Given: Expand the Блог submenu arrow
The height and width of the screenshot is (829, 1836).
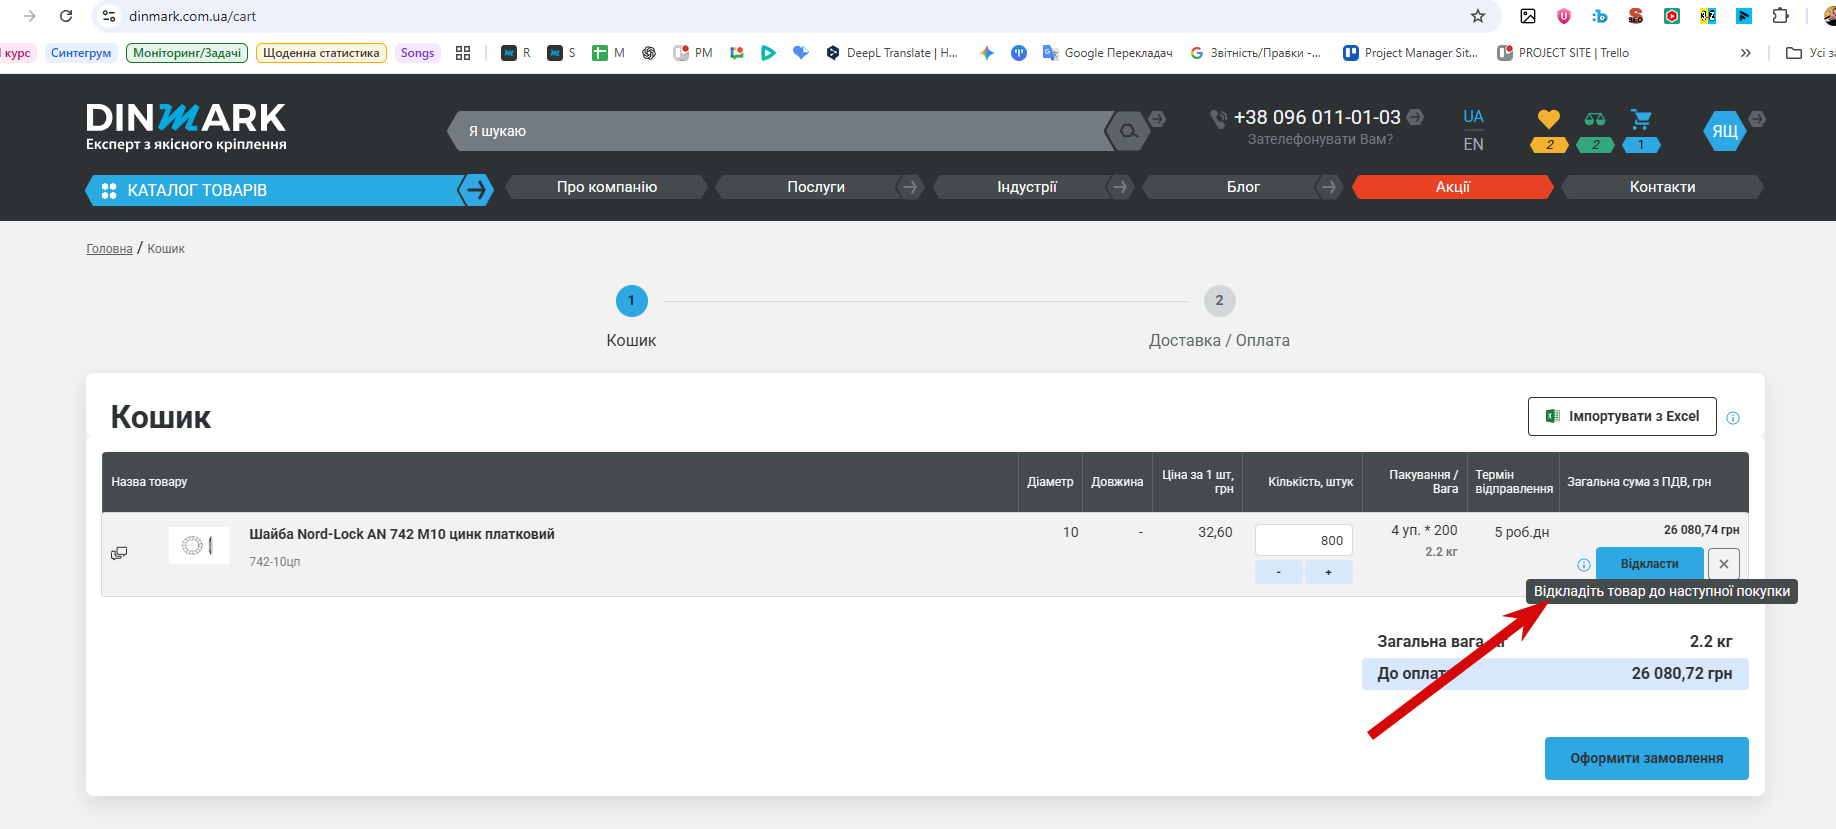Looking at the screenshot, I should 1328,187.
